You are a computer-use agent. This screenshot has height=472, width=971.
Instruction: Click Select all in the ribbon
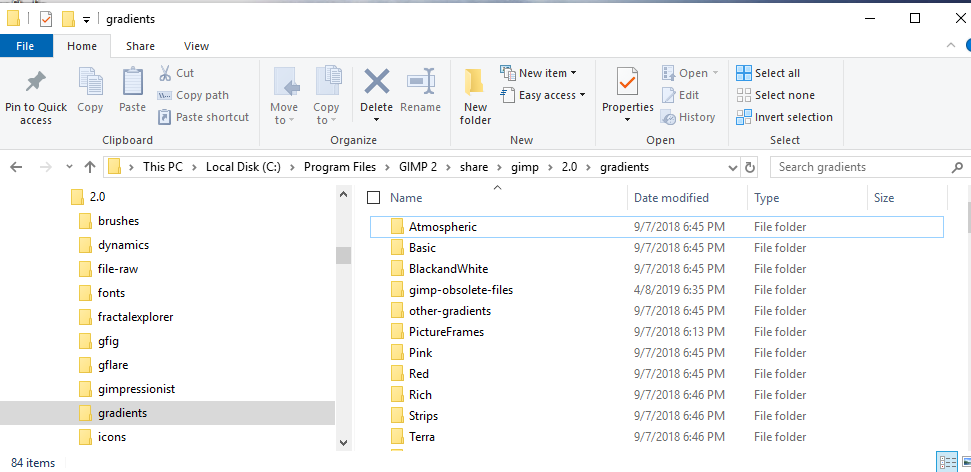click(768, 73)
